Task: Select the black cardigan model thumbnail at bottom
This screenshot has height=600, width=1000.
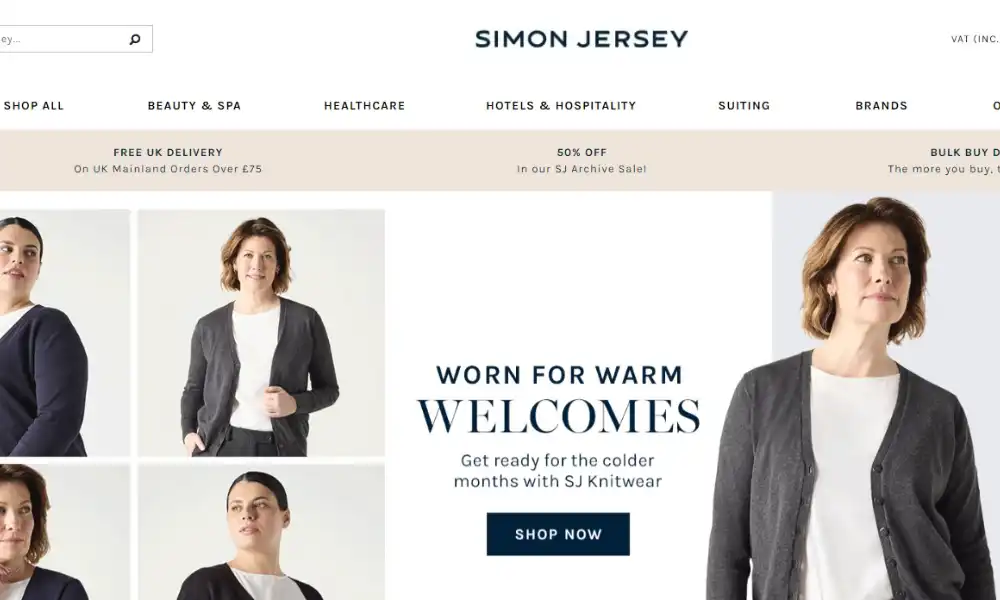Action: coord(261,532)
